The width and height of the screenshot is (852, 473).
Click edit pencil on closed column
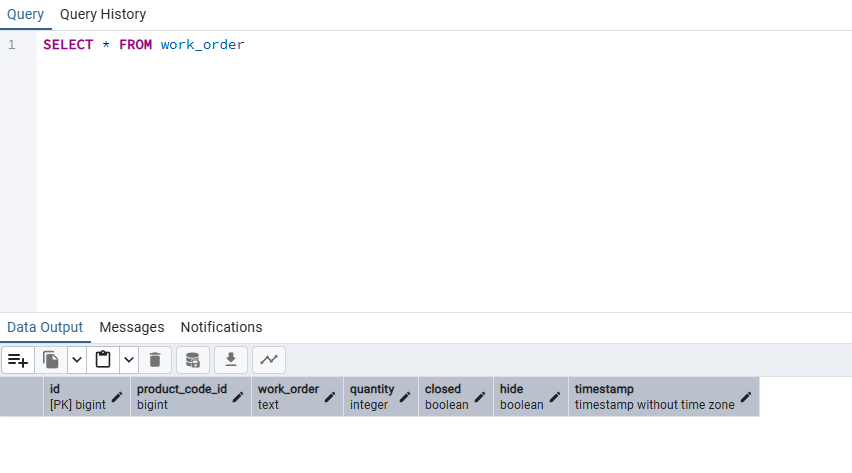(480, 397)
